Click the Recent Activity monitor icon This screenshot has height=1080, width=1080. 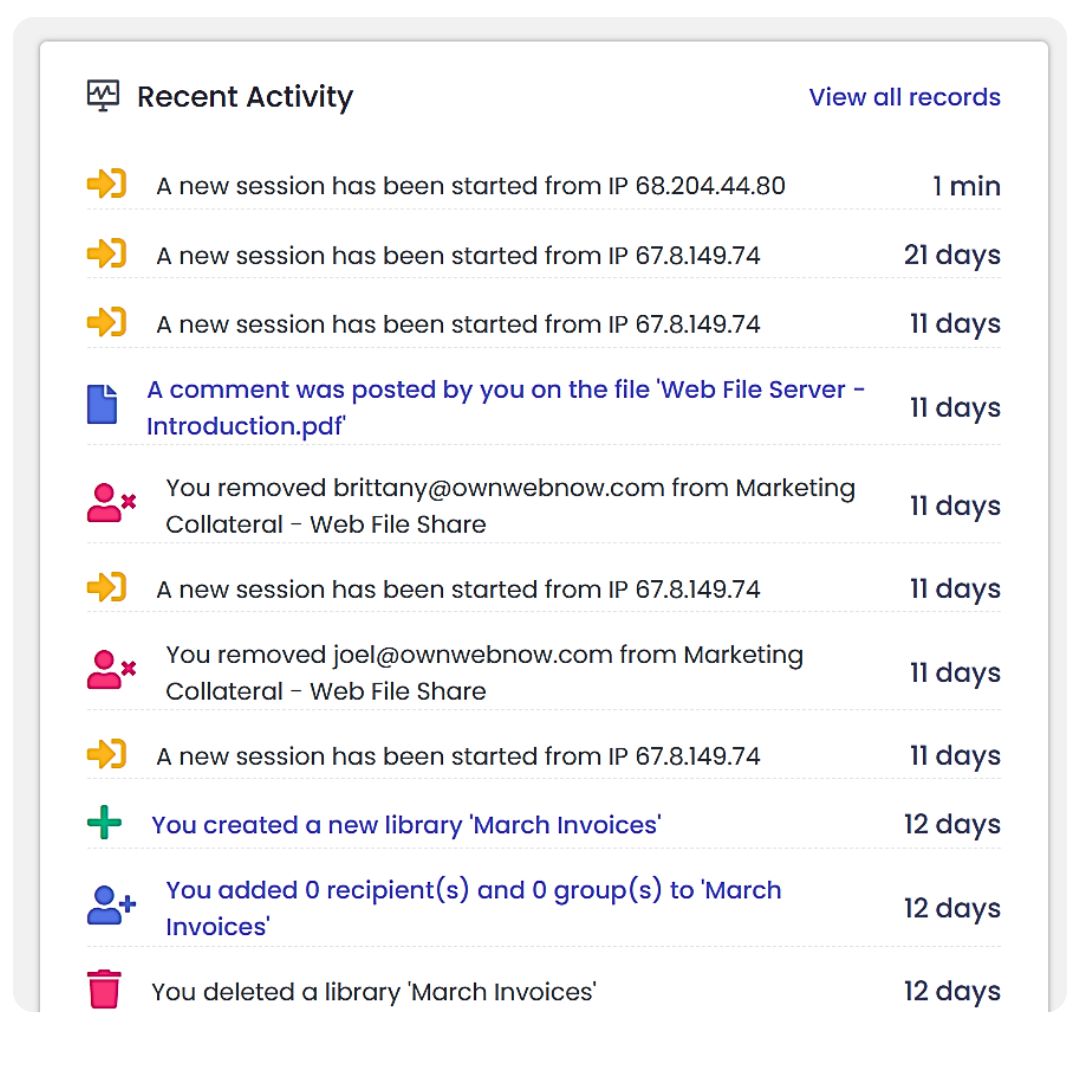click(x=103, y=96)
